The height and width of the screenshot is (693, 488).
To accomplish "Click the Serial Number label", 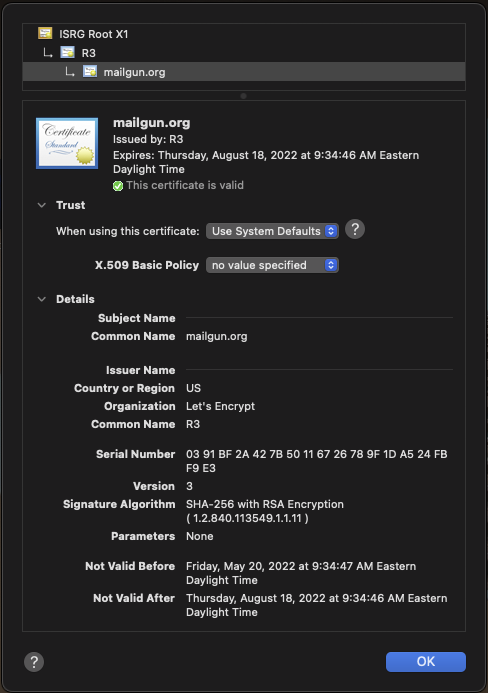I will pos(136,454).
